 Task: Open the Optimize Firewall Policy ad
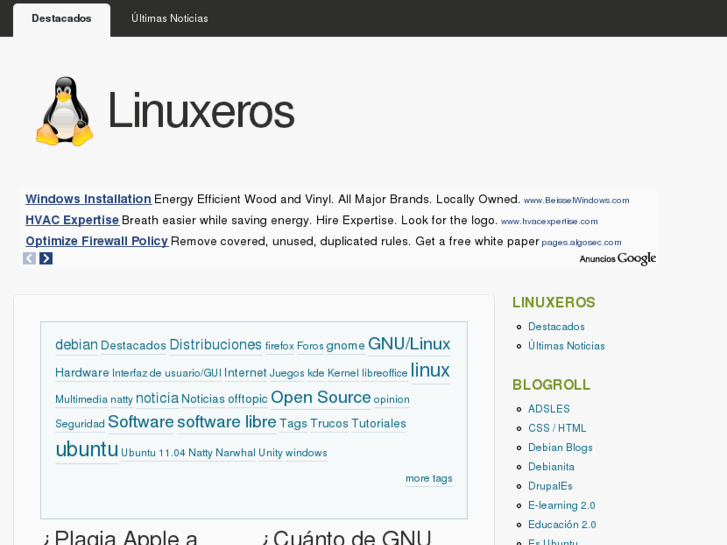(96, 241)
